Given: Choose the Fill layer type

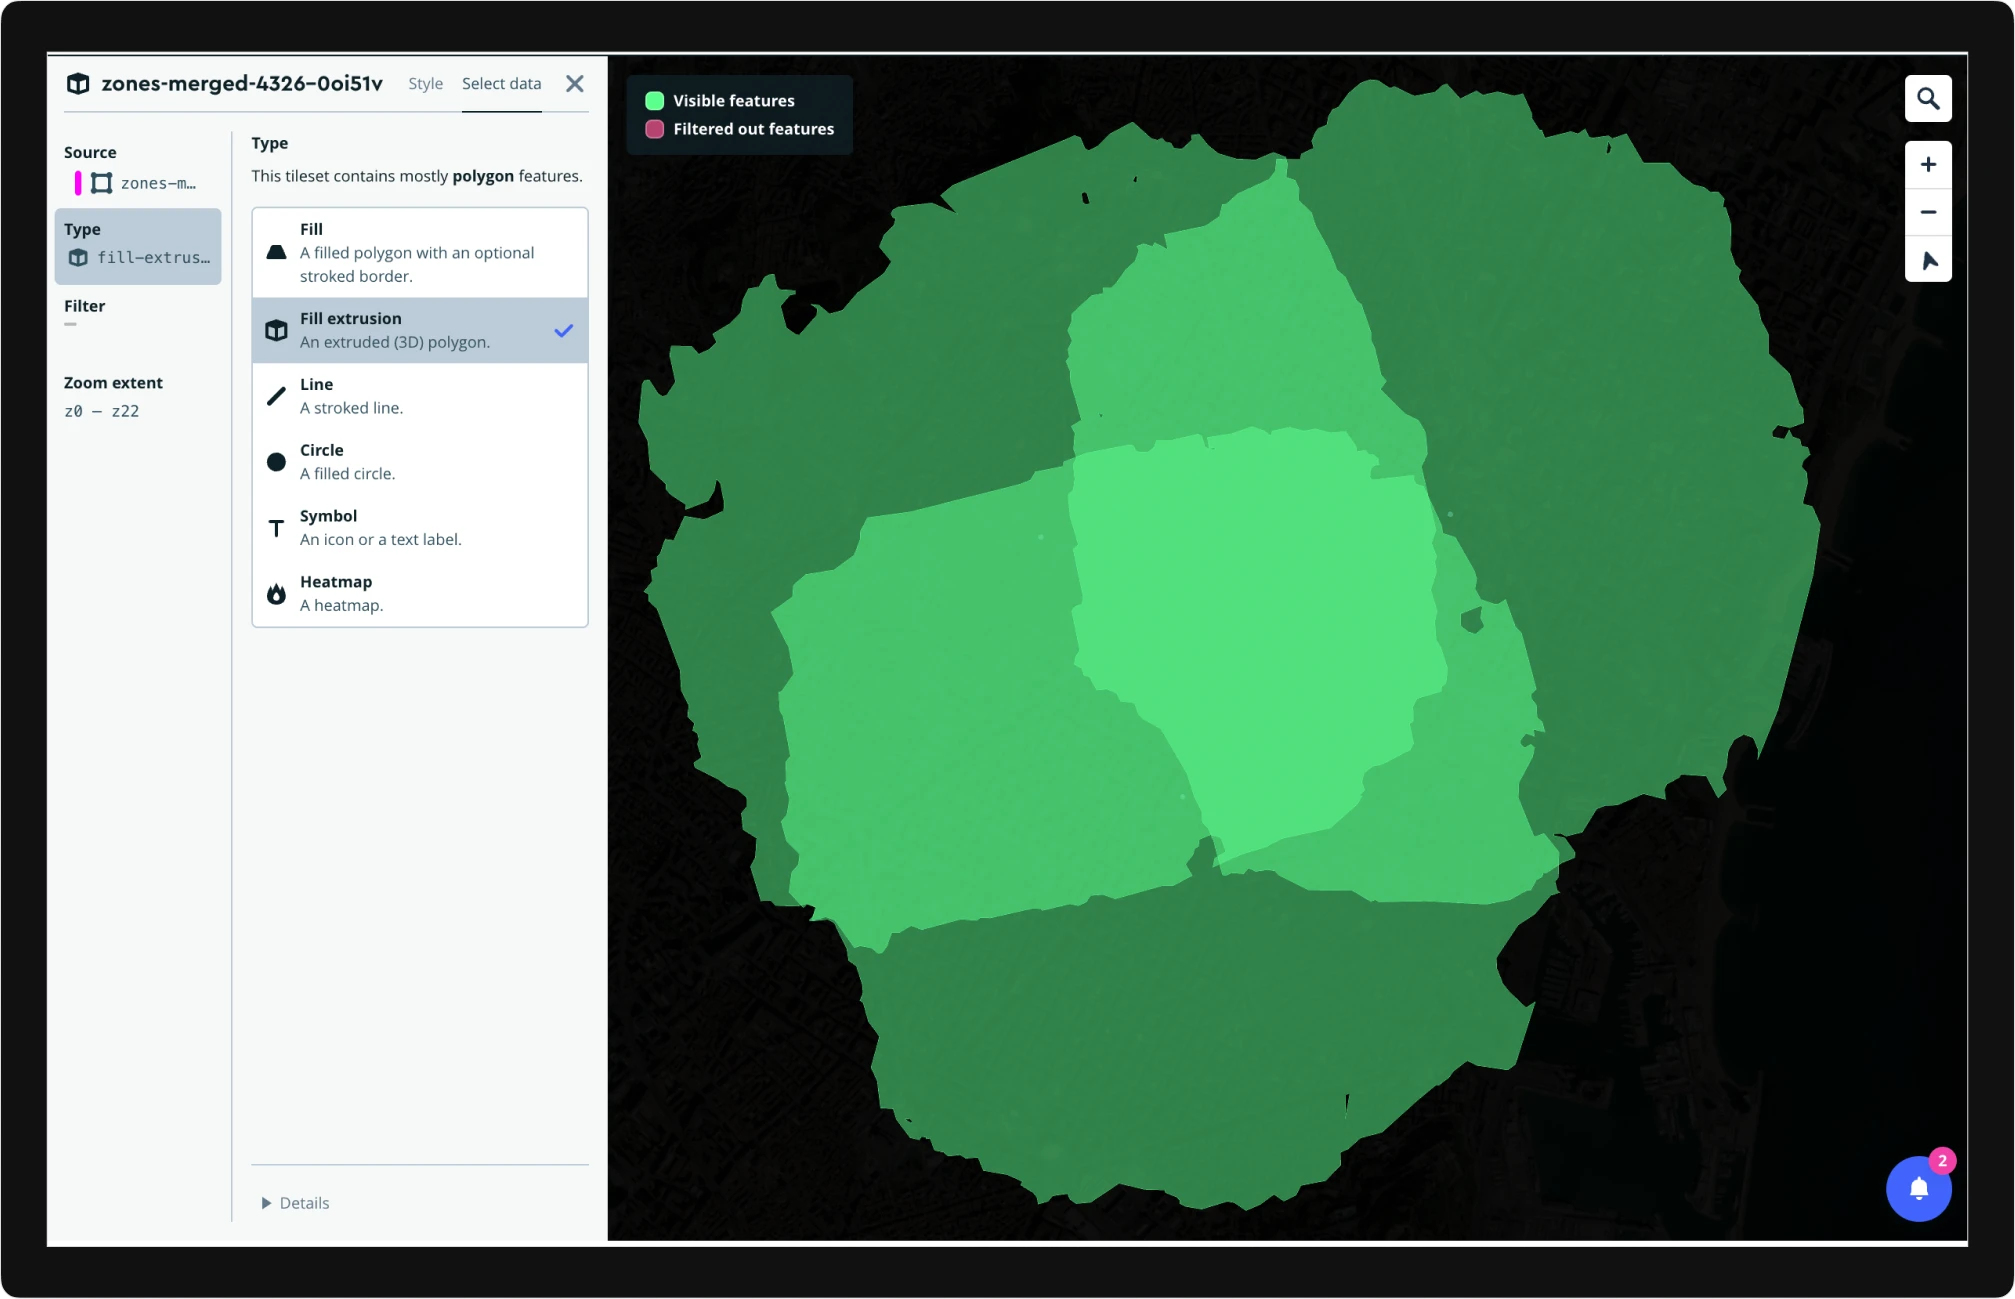Looking at the screenshot, I should pos(420,253).
